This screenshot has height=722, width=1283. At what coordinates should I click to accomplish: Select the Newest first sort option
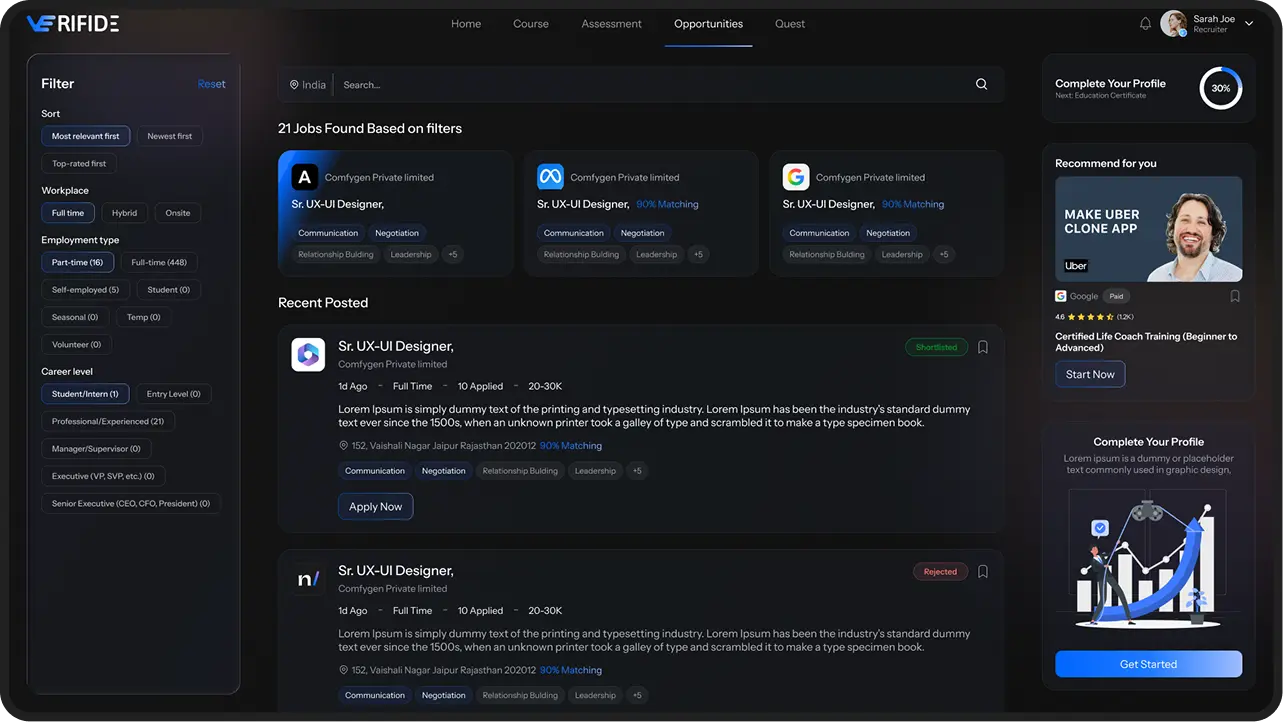[x=170, y=136]
